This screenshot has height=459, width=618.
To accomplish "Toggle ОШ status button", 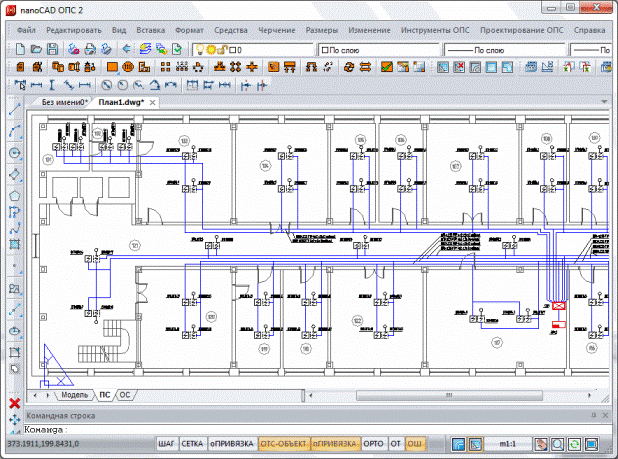I will click(x=414, y=444).
